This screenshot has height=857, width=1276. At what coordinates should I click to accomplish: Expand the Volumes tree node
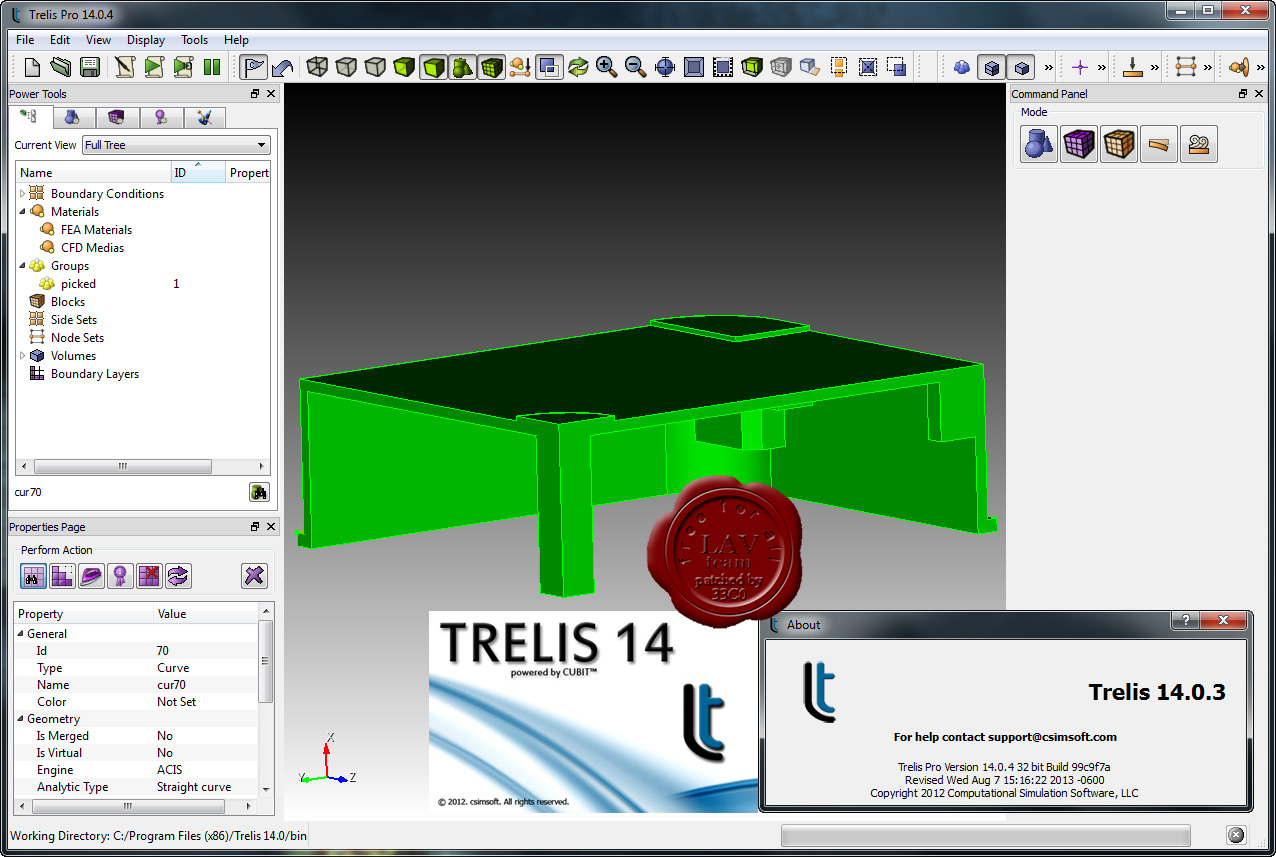click(x=23, y=355)
